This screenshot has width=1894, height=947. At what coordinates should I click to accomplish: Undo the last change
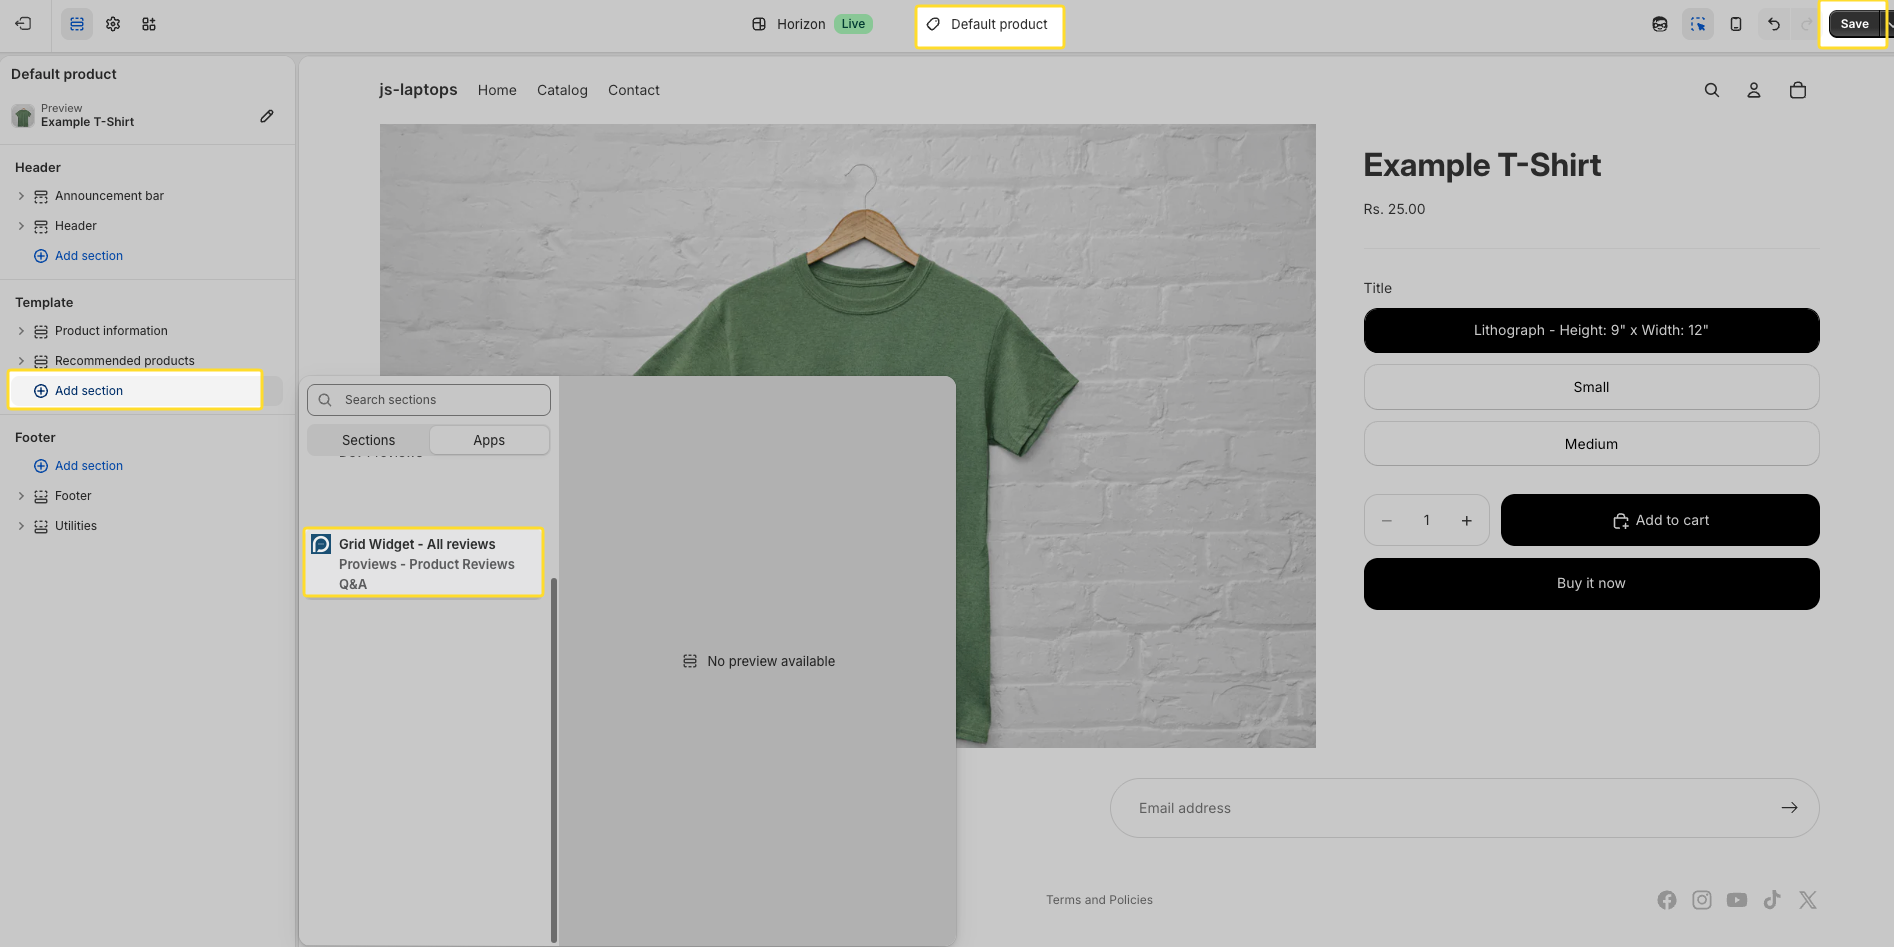(1773, 23)
